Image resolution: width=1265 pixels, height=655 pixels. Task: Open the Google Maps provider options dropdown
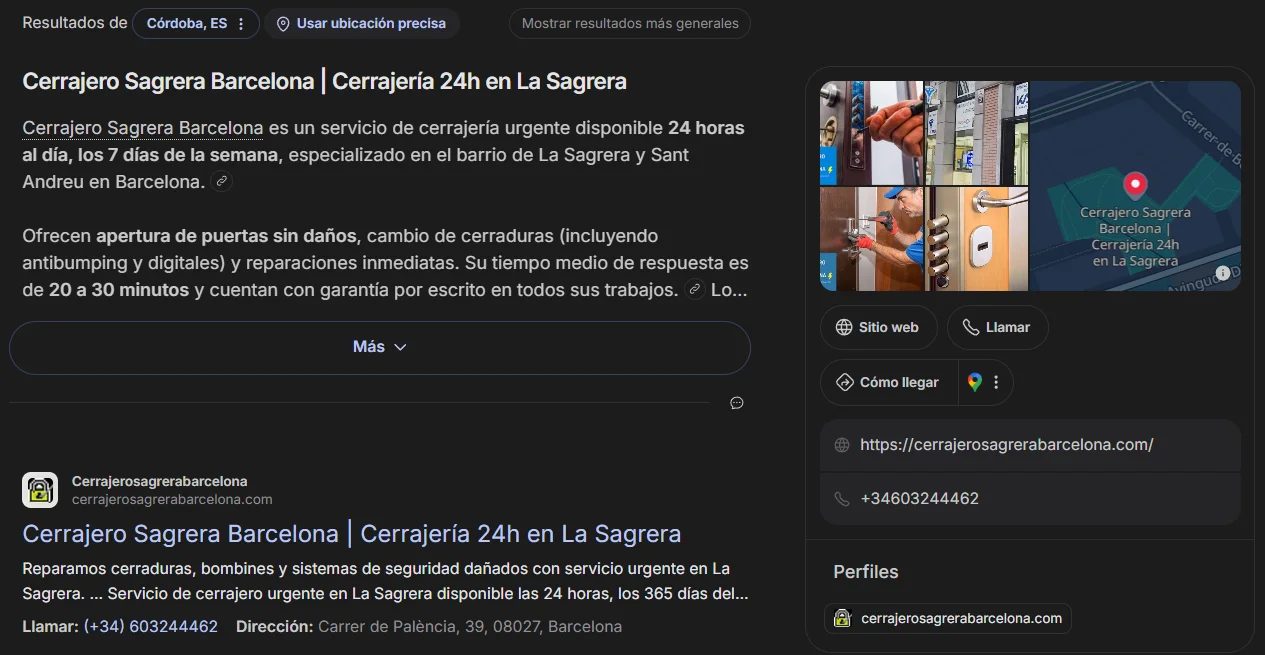click(x=985, y=382)
